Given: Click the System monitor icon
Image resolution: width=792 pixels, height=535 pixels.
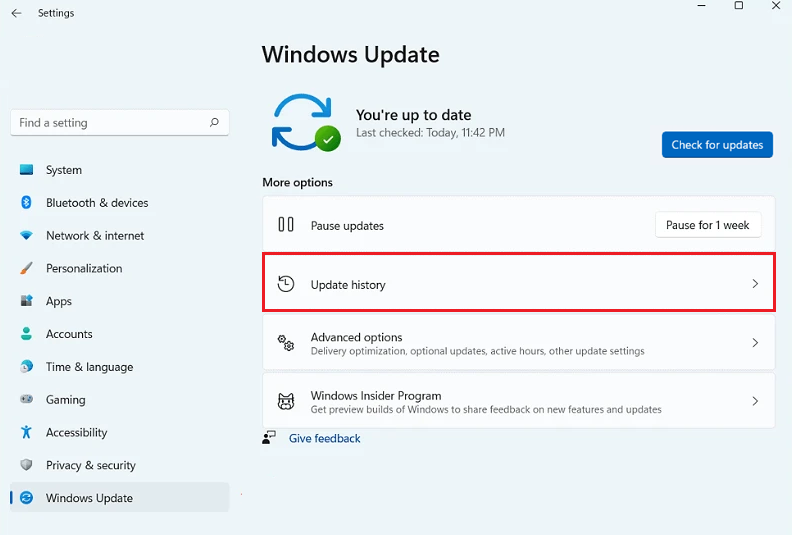Looking at the screenshot, I should (26, 170).
